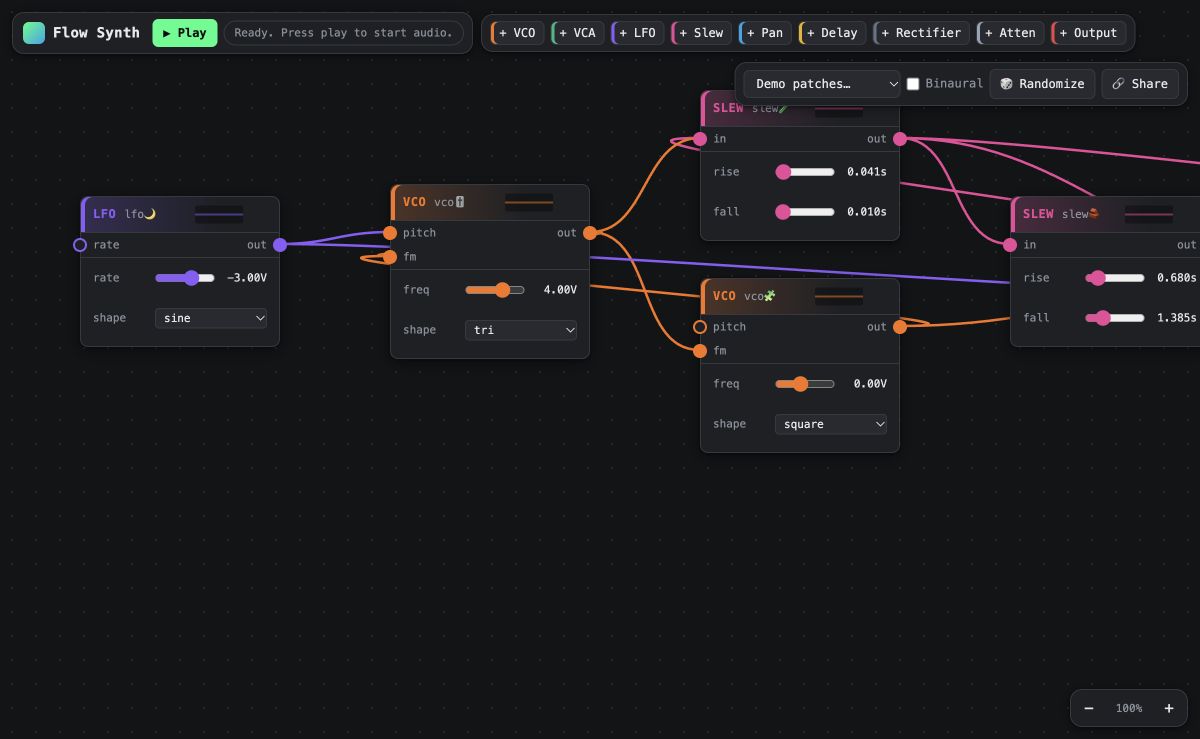The height and width of the screenshot is (739, 1200).
Task: Adjust the VCO freq slider at 0.00V
Action: pyautogui.click(x=805, y=384)
